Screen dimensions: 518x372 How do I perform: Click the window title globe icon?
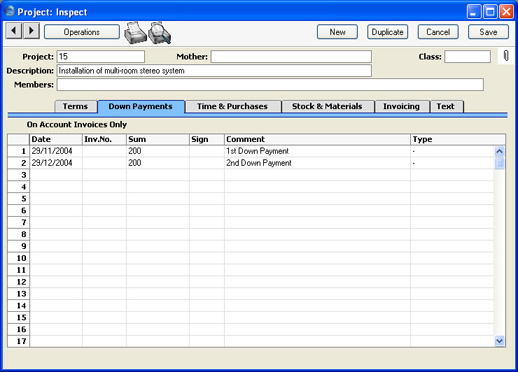[x=10, y=11]
